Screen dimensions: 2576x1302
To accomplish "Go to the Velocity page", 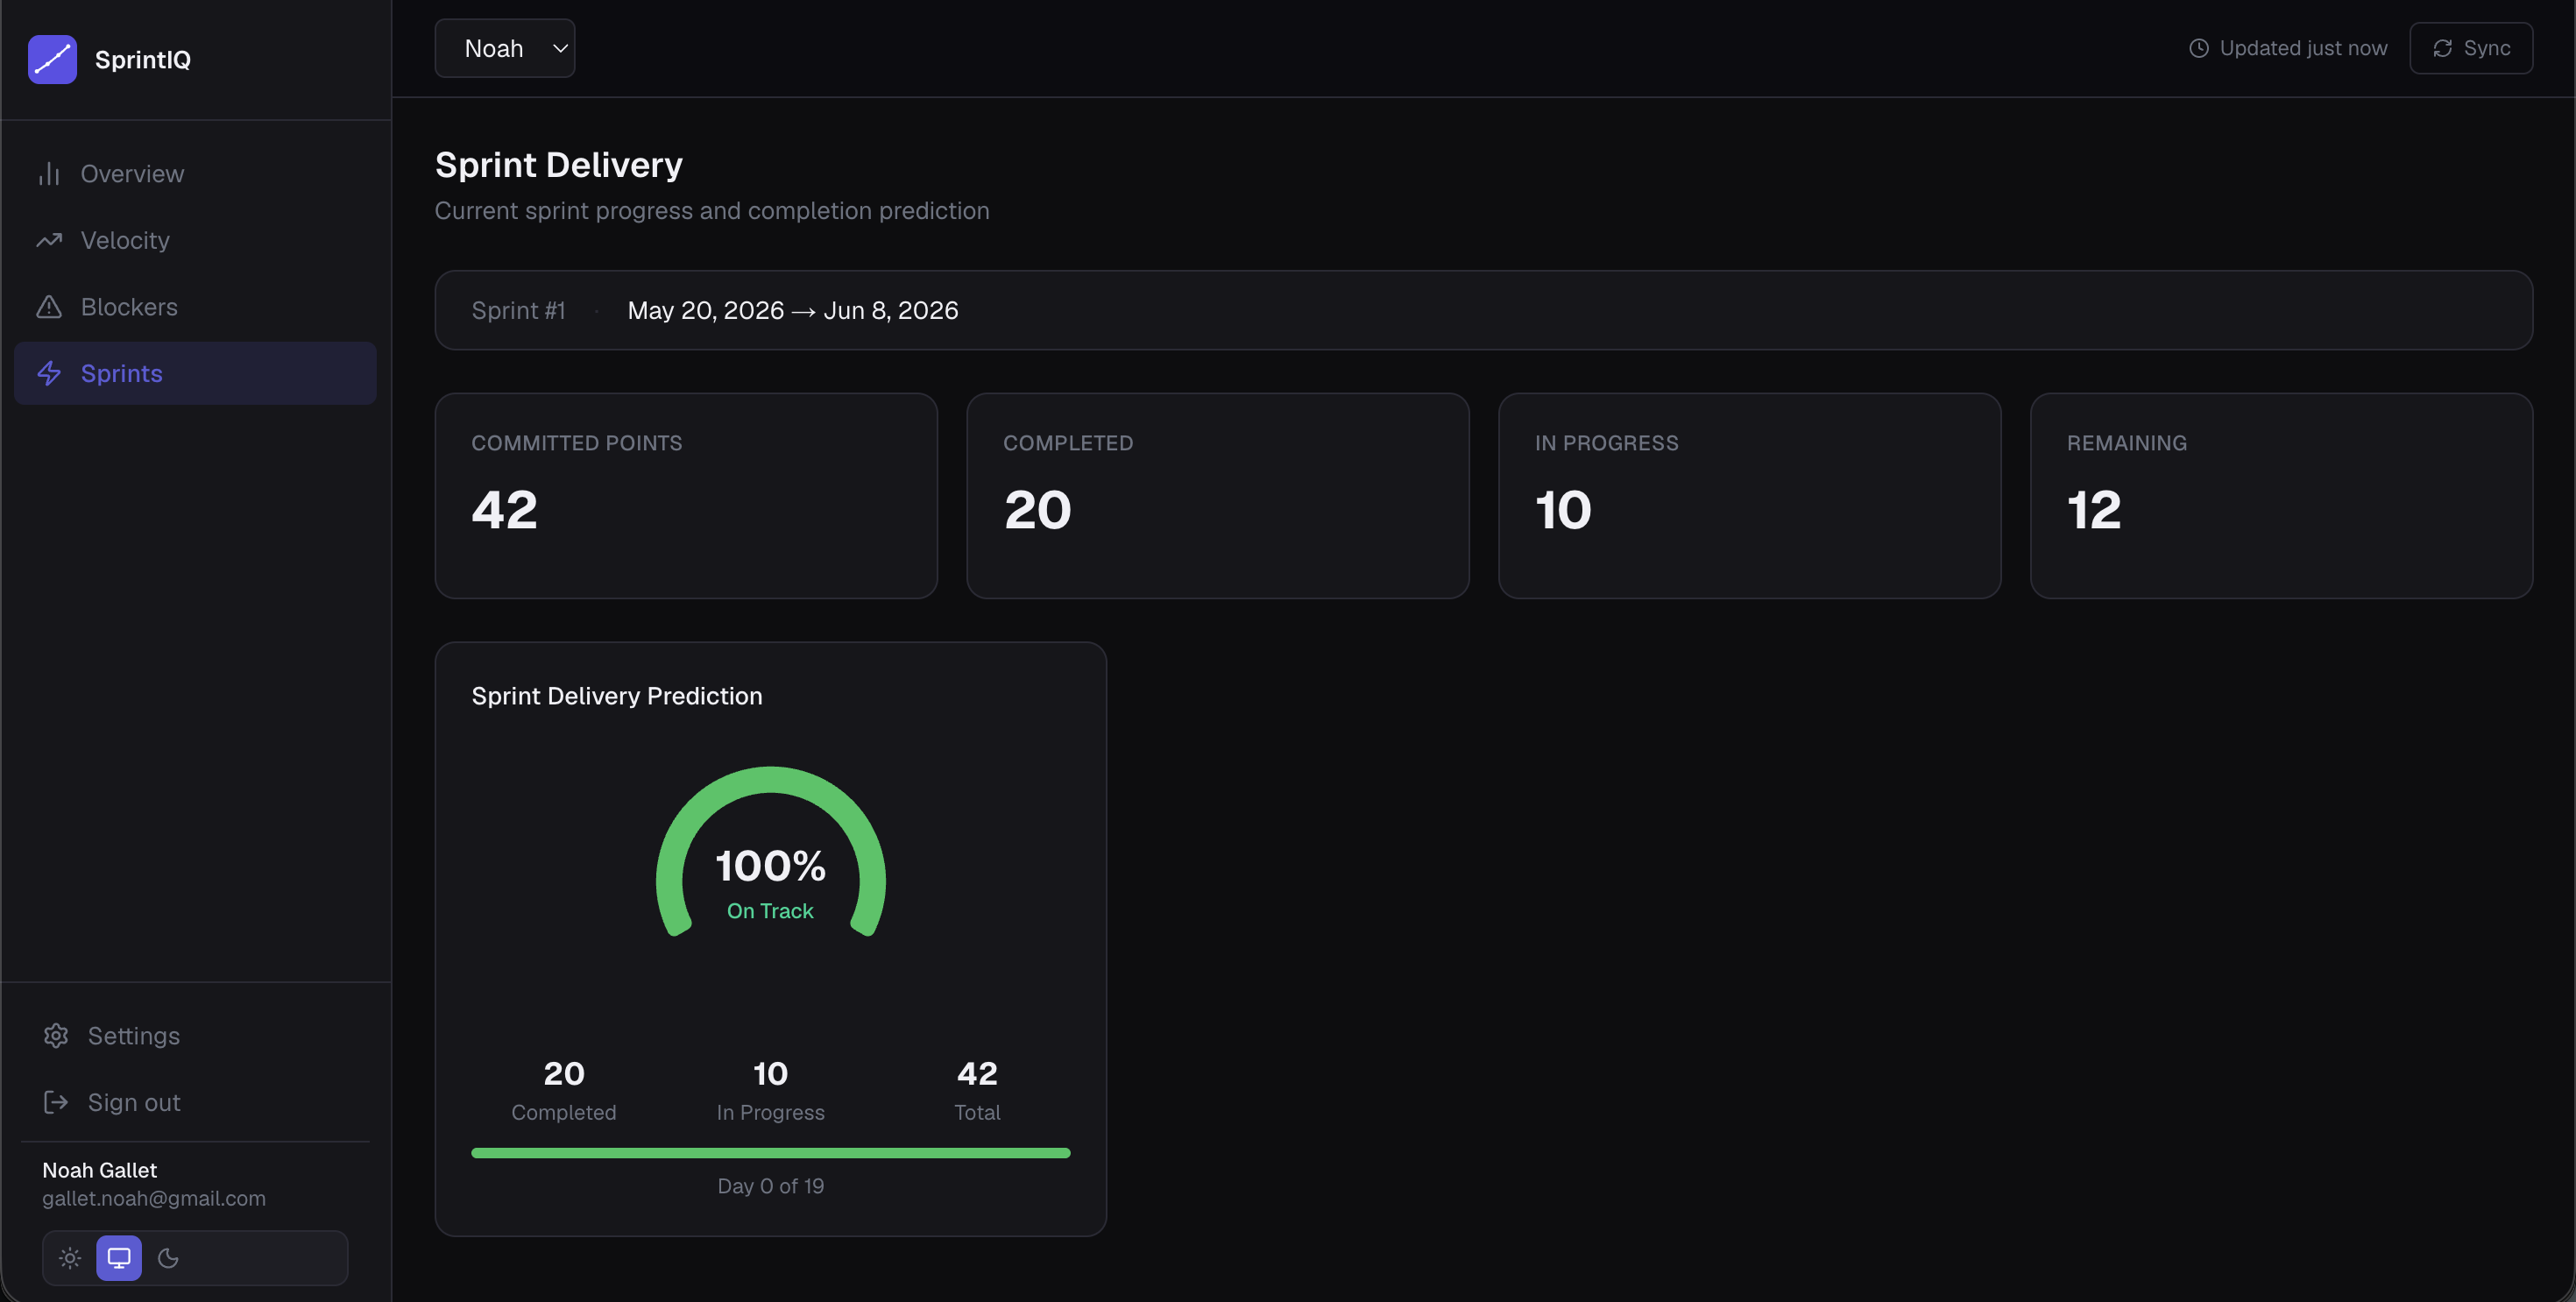I will click(195, 241).
